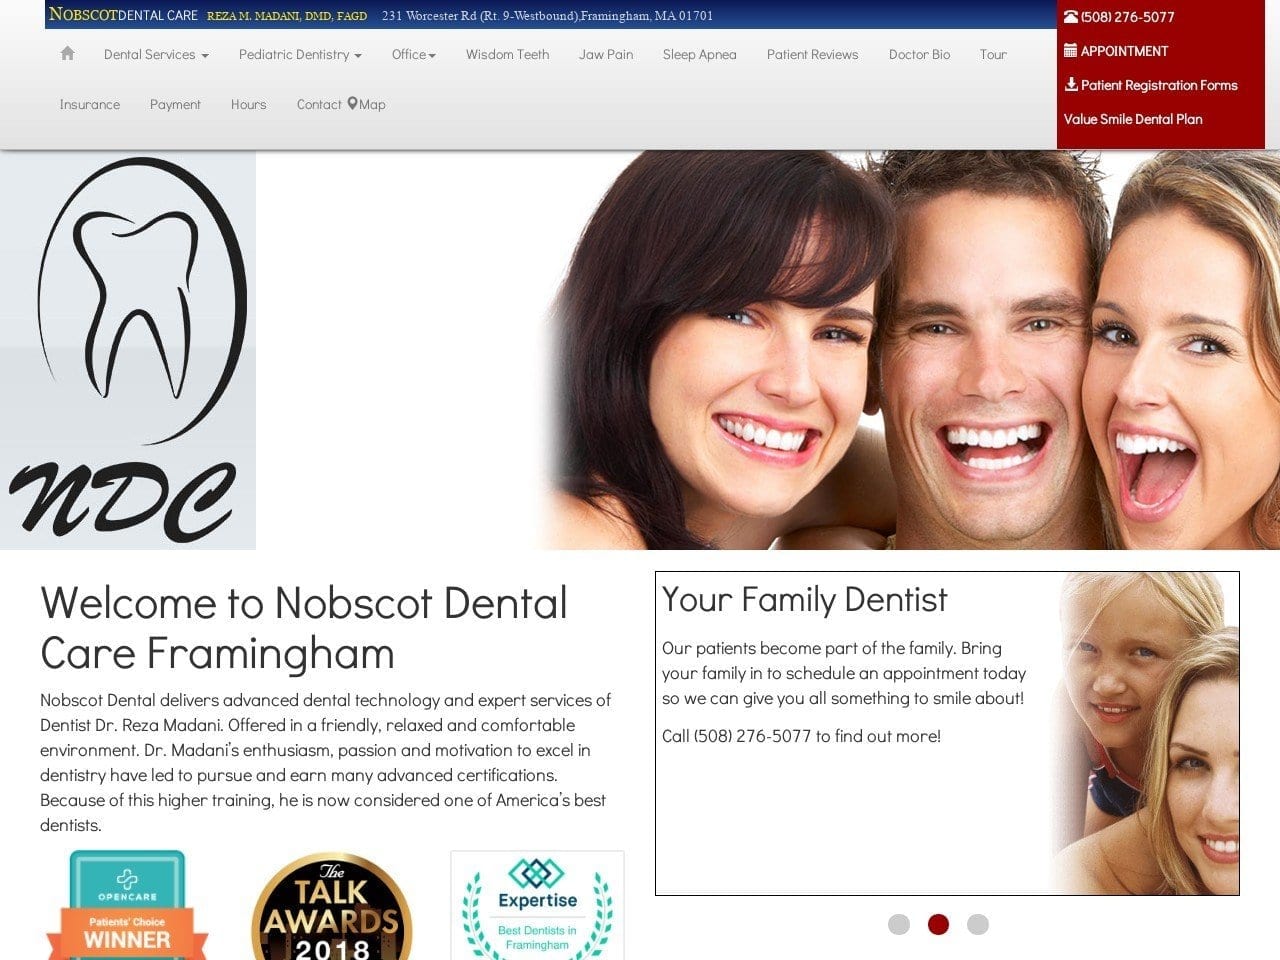Open the Contact Map page
The width and height of the screenshot is (1280, 960).
click(341, 104)
